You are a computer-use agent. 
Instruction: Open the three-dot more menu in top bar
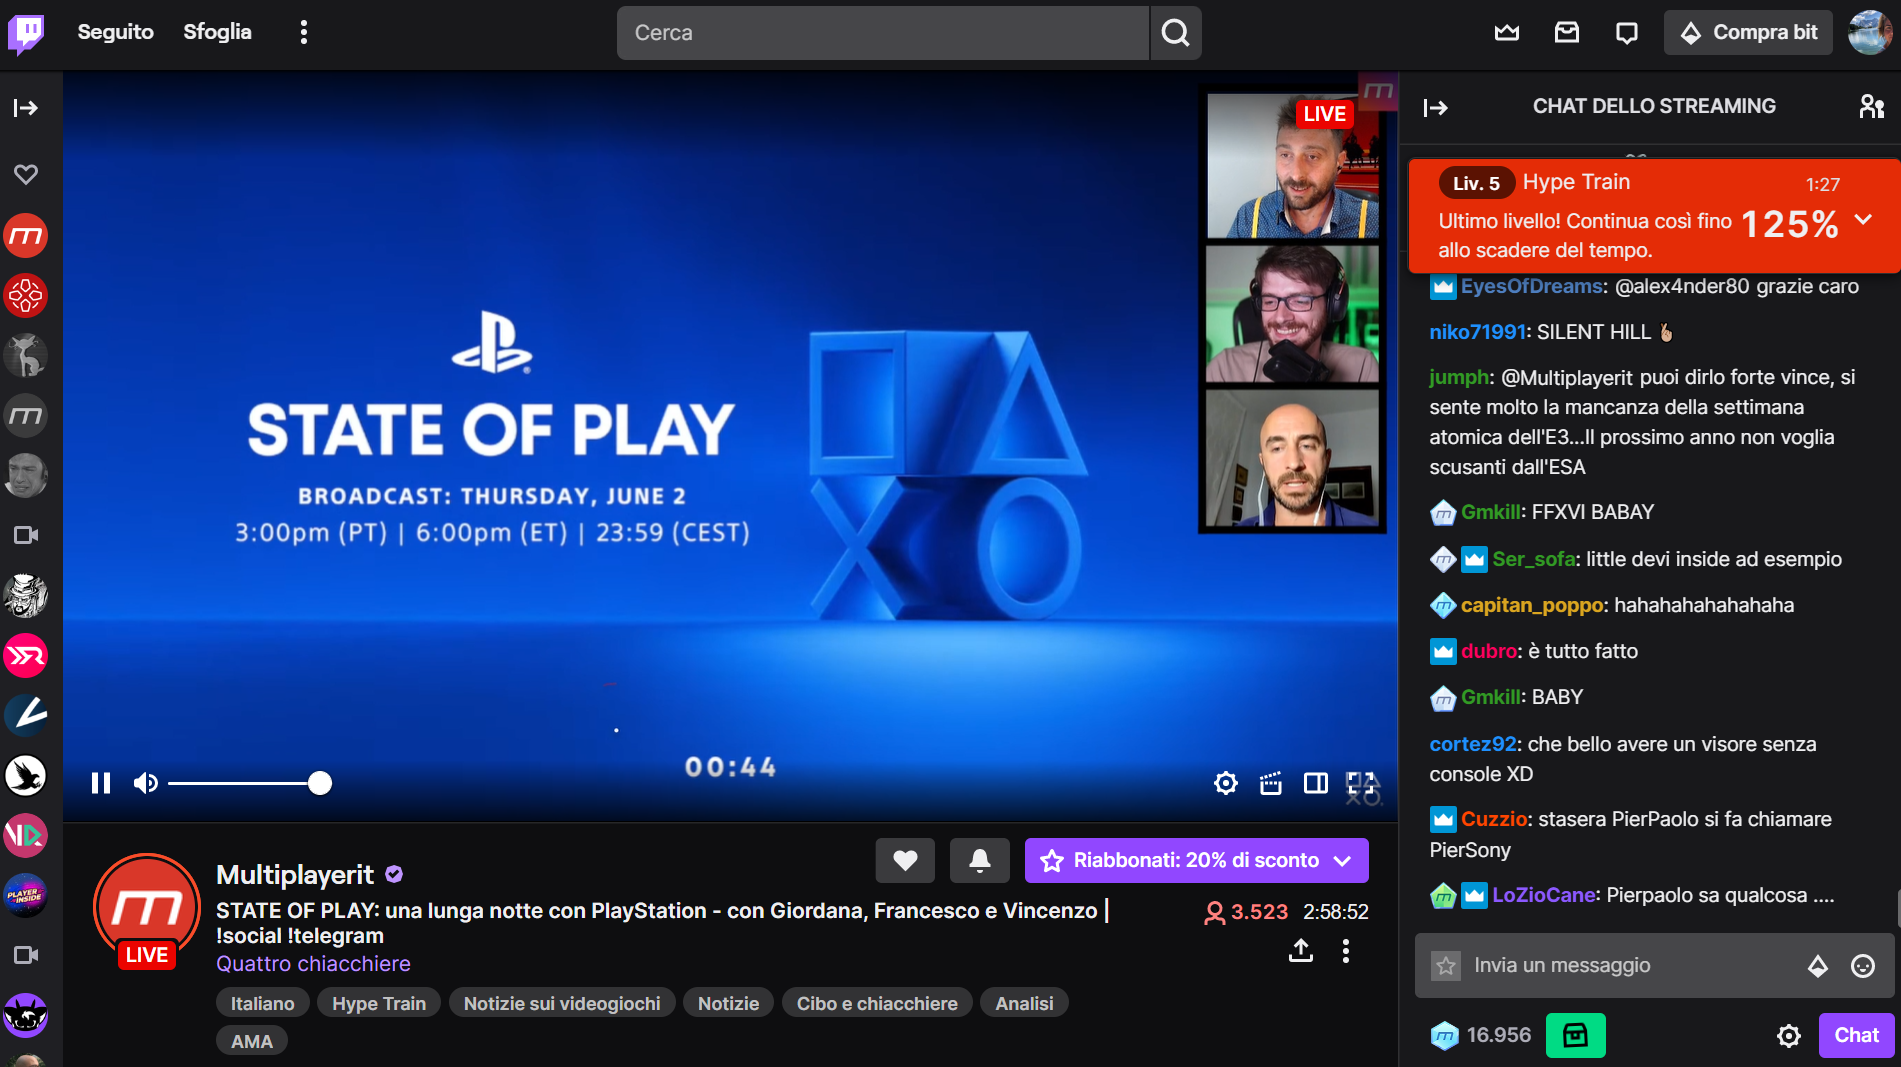(304, 32)
